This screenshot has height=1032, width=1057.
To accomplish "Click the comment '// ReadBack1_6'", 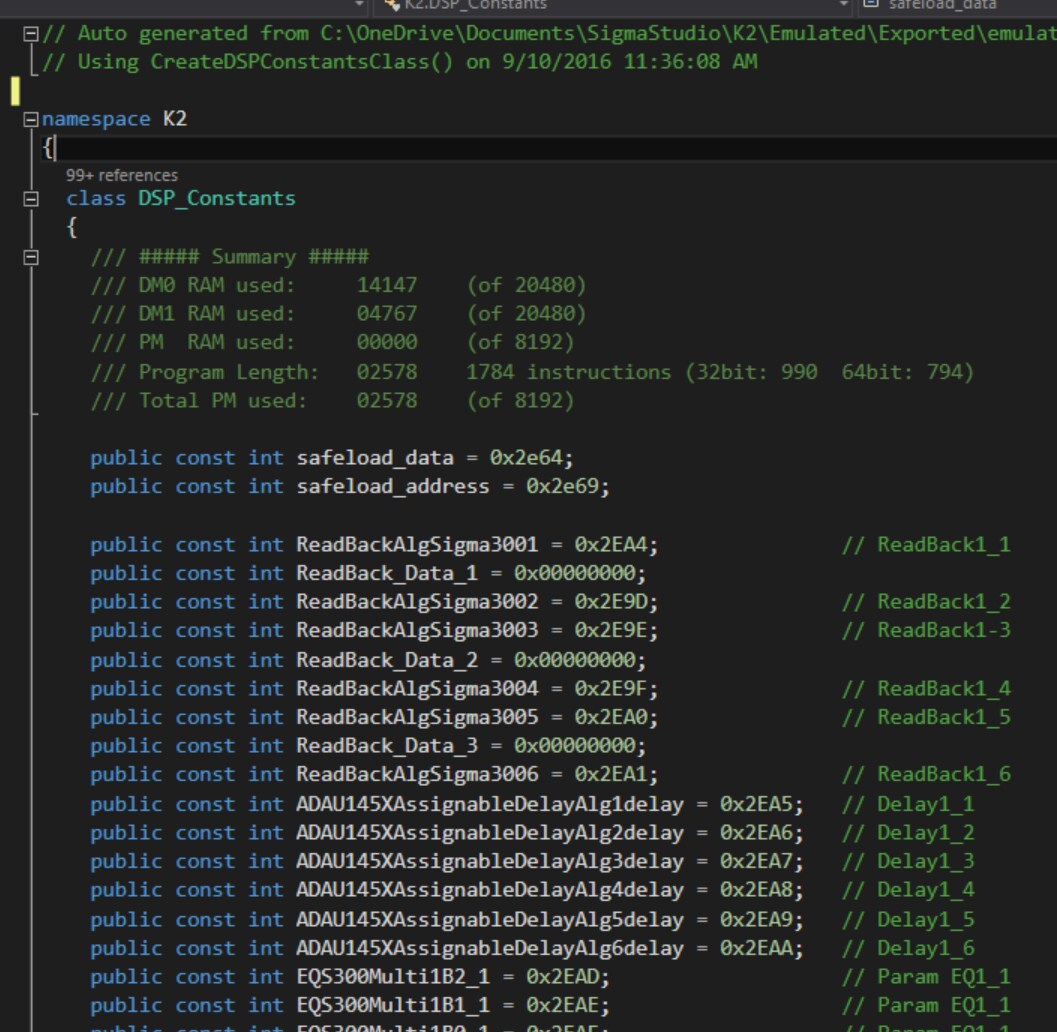I will click(926, 775).
